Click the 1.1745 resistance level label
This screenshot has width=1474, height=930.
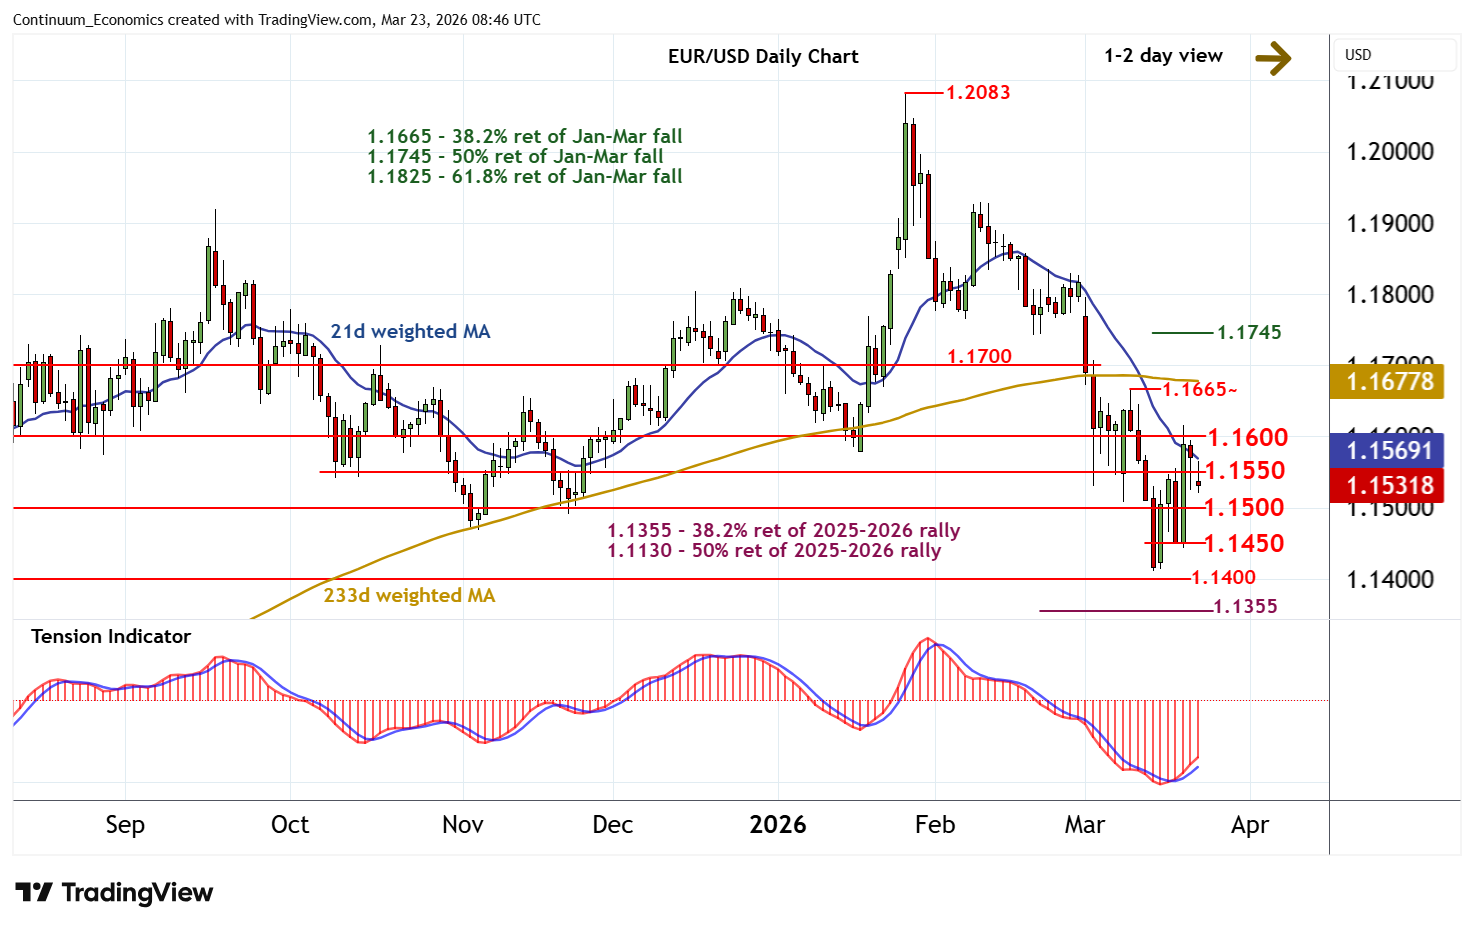1248,332
